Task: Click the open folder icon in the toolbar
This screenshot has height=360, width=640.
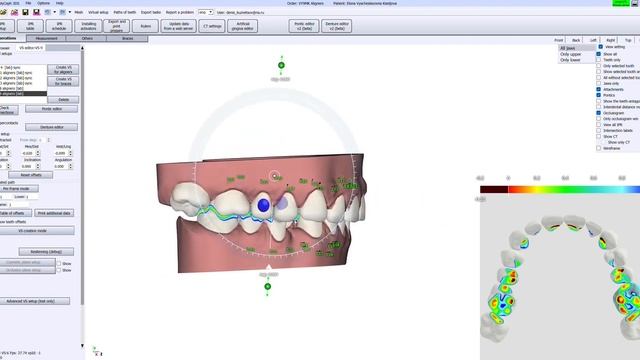Action: (x=3, y=12)
